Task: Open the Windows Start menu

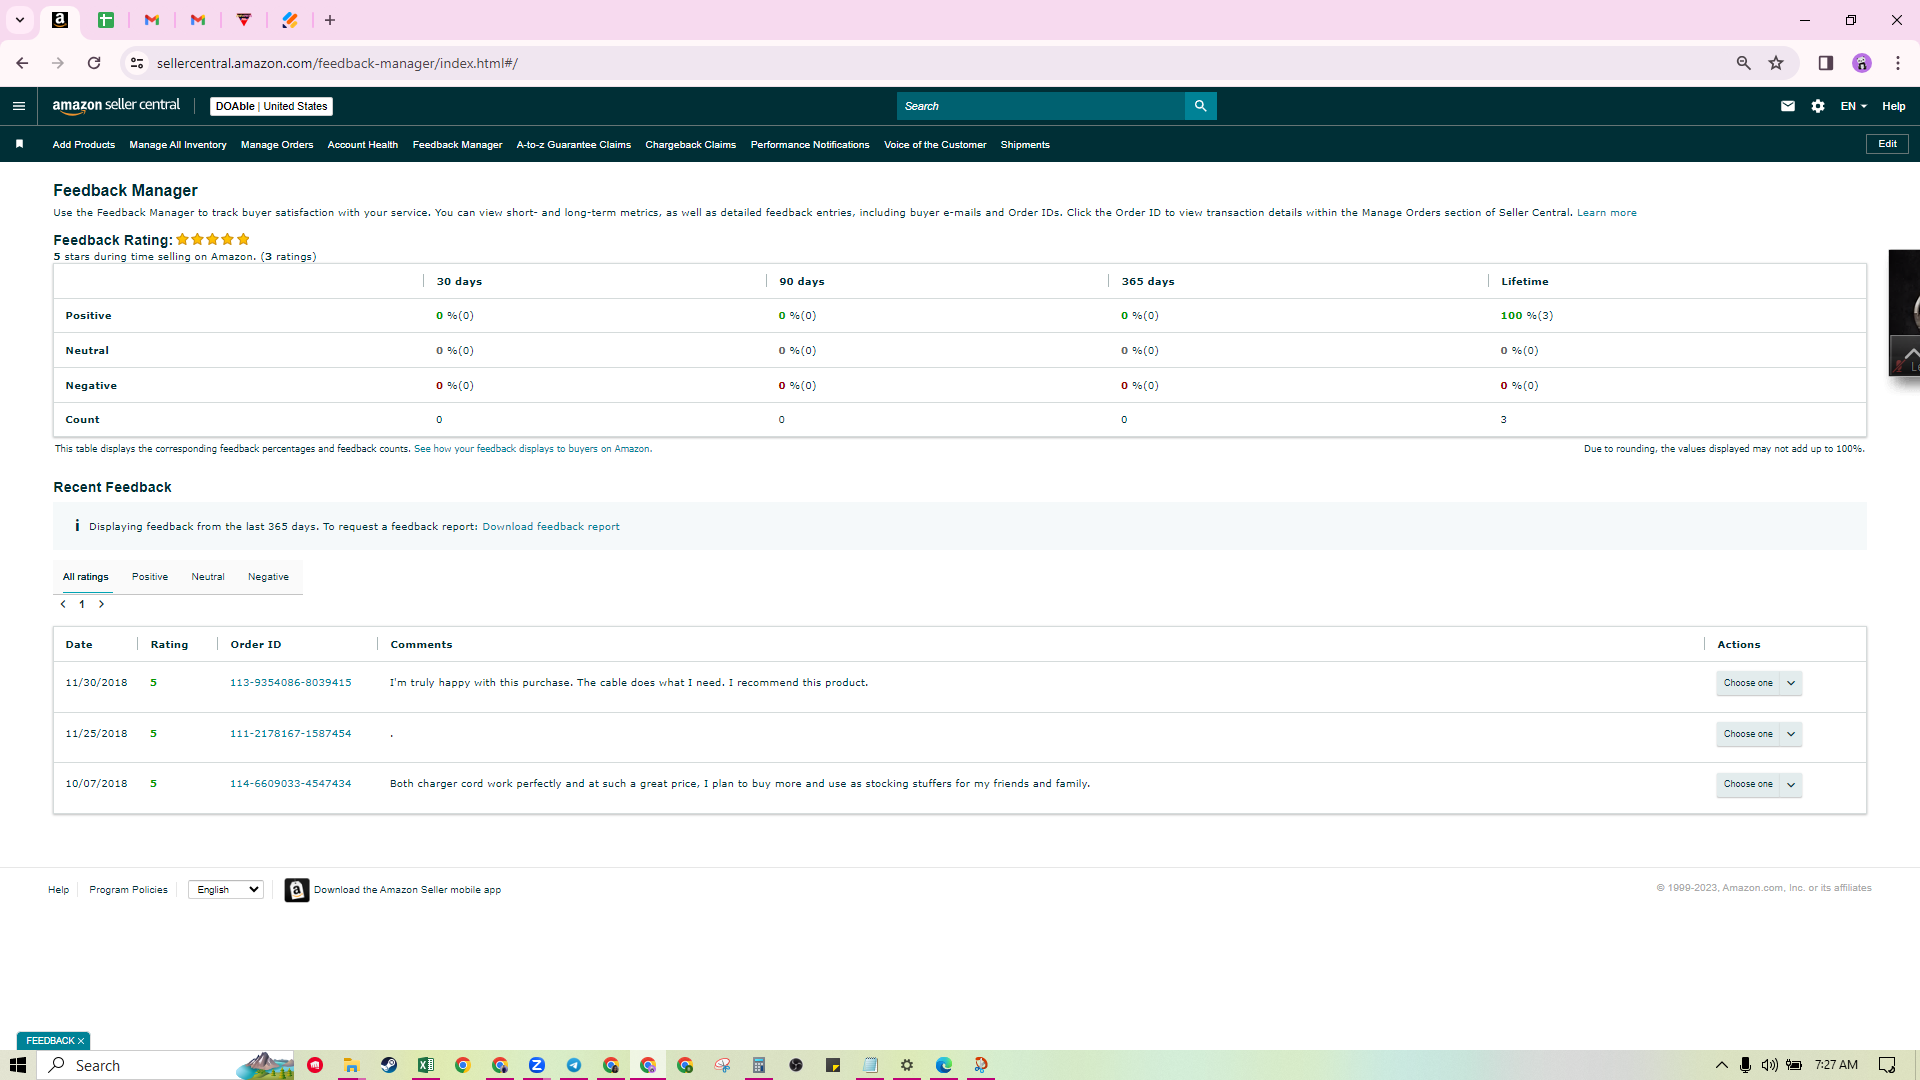Action: coord(18,1065)
